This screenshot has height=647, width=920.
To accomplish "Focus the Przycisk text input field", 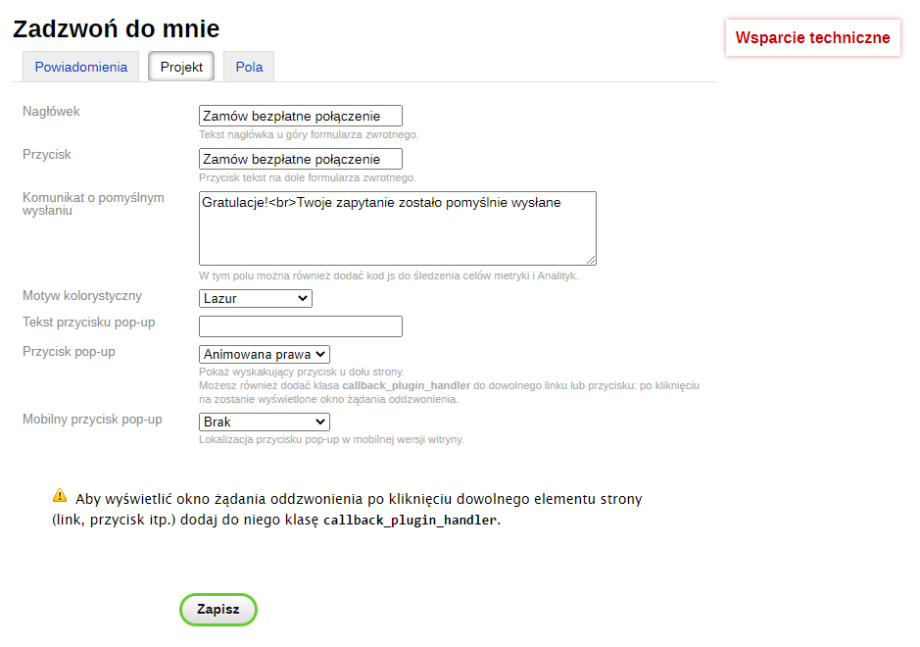I will (x=300, y=159).
